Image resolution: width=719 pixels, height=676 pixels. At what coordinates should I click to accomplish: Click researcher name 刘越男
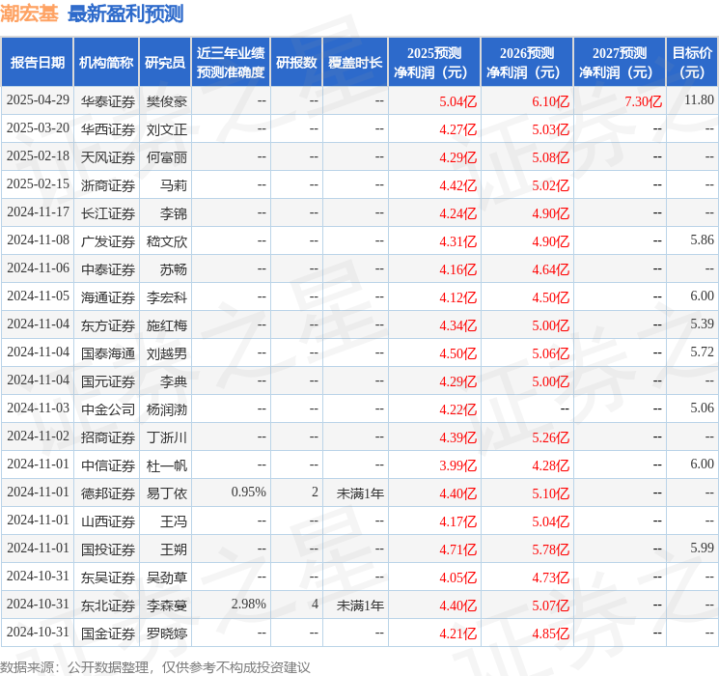pyautogui.click(x=166, y=353)
